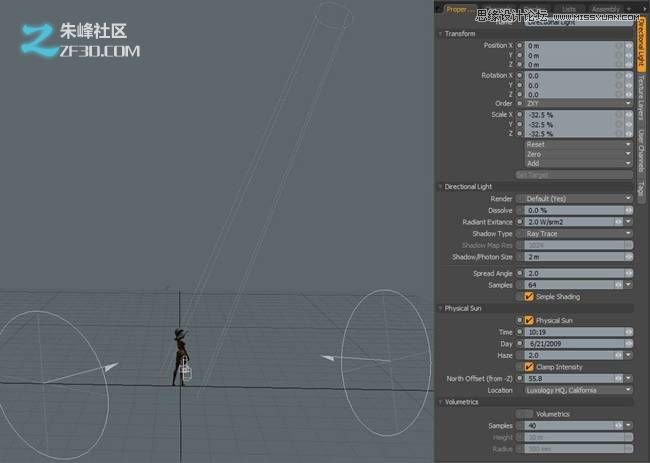Viewport: 650px width, 463px height.
Task: Click the key dot beside Time field
Action: point(521,331)
